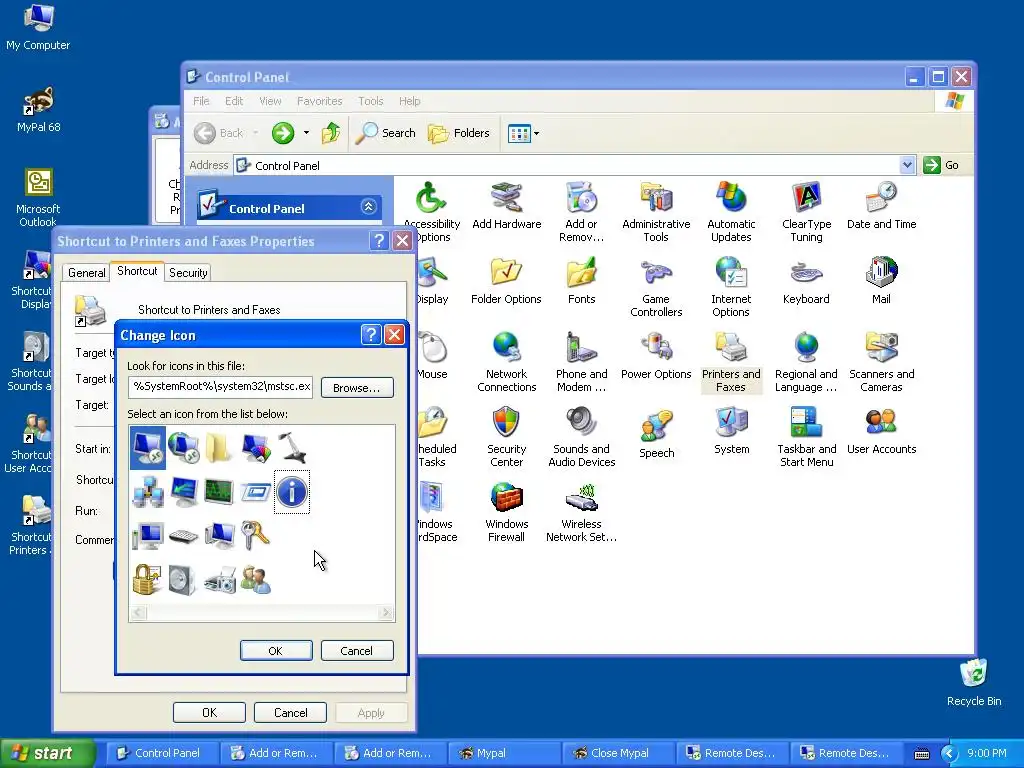Pick the monitor with color palette icon
Image resolution: width=1024 pixels, height=768 pixels.
coord(255,447)
